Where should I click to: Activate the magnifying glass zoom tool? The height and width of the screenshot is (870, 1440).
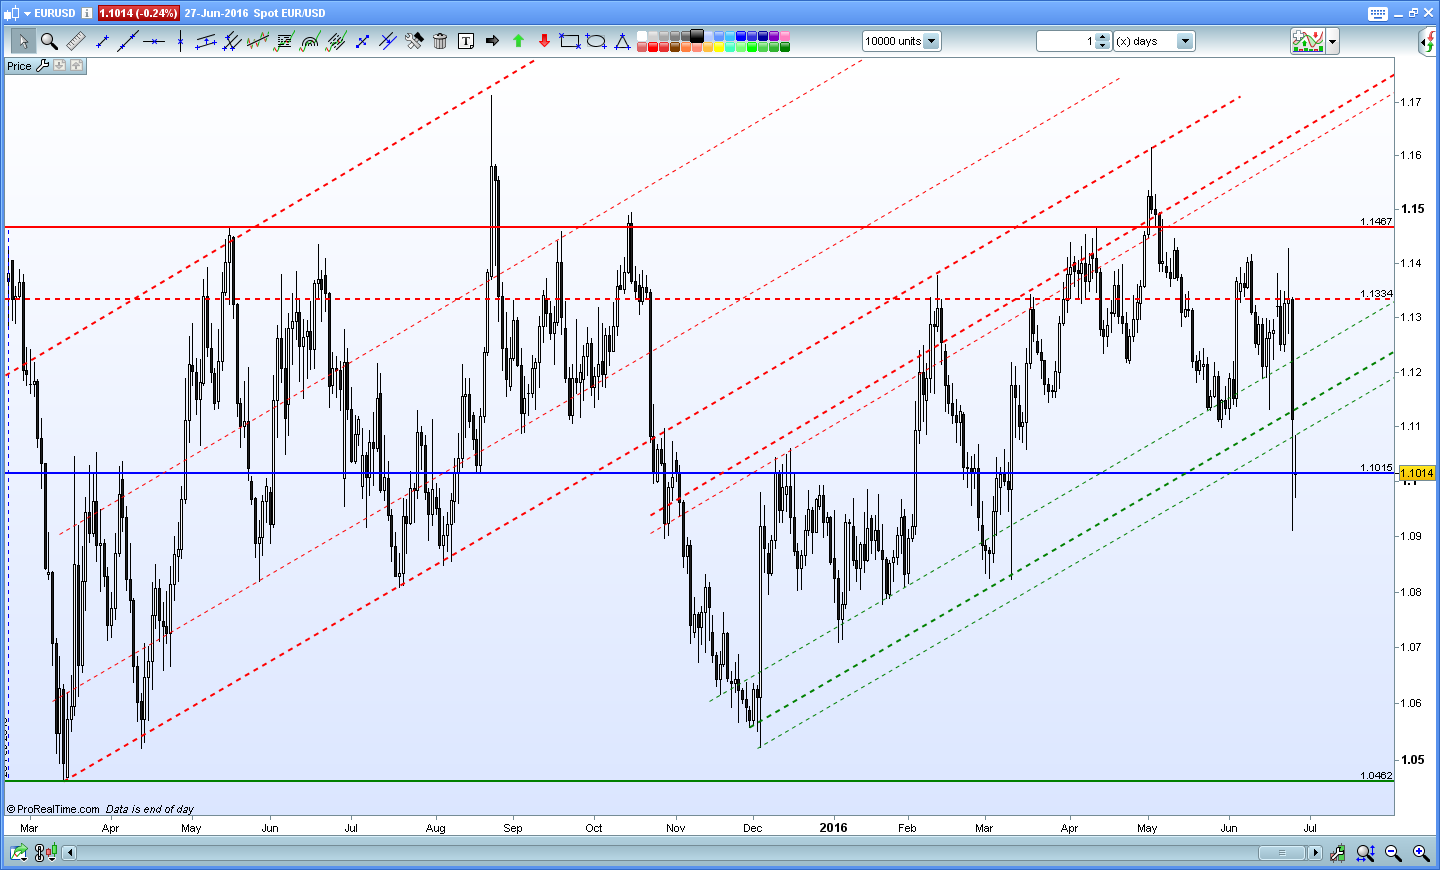tap(49, 41)
